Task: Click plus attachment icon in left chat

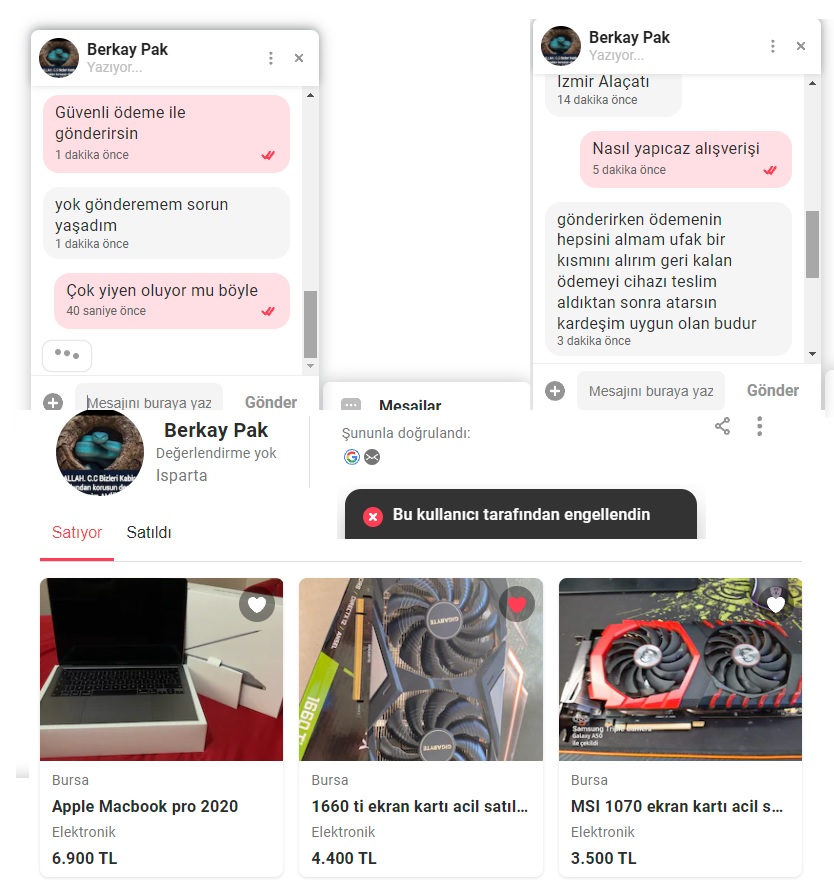Action: tap(53, 402)
